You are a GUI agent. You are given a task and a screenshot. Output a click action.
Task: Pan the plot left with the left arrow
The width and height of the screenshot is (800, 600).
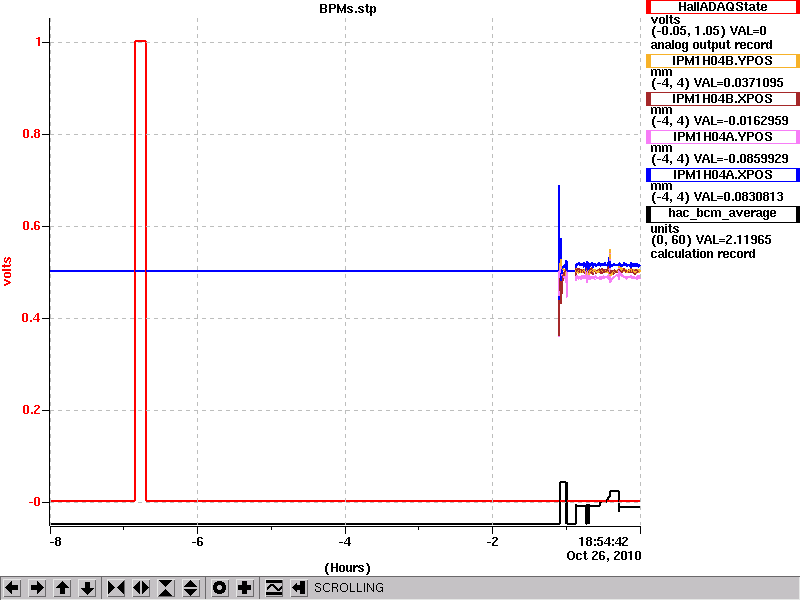12,588
